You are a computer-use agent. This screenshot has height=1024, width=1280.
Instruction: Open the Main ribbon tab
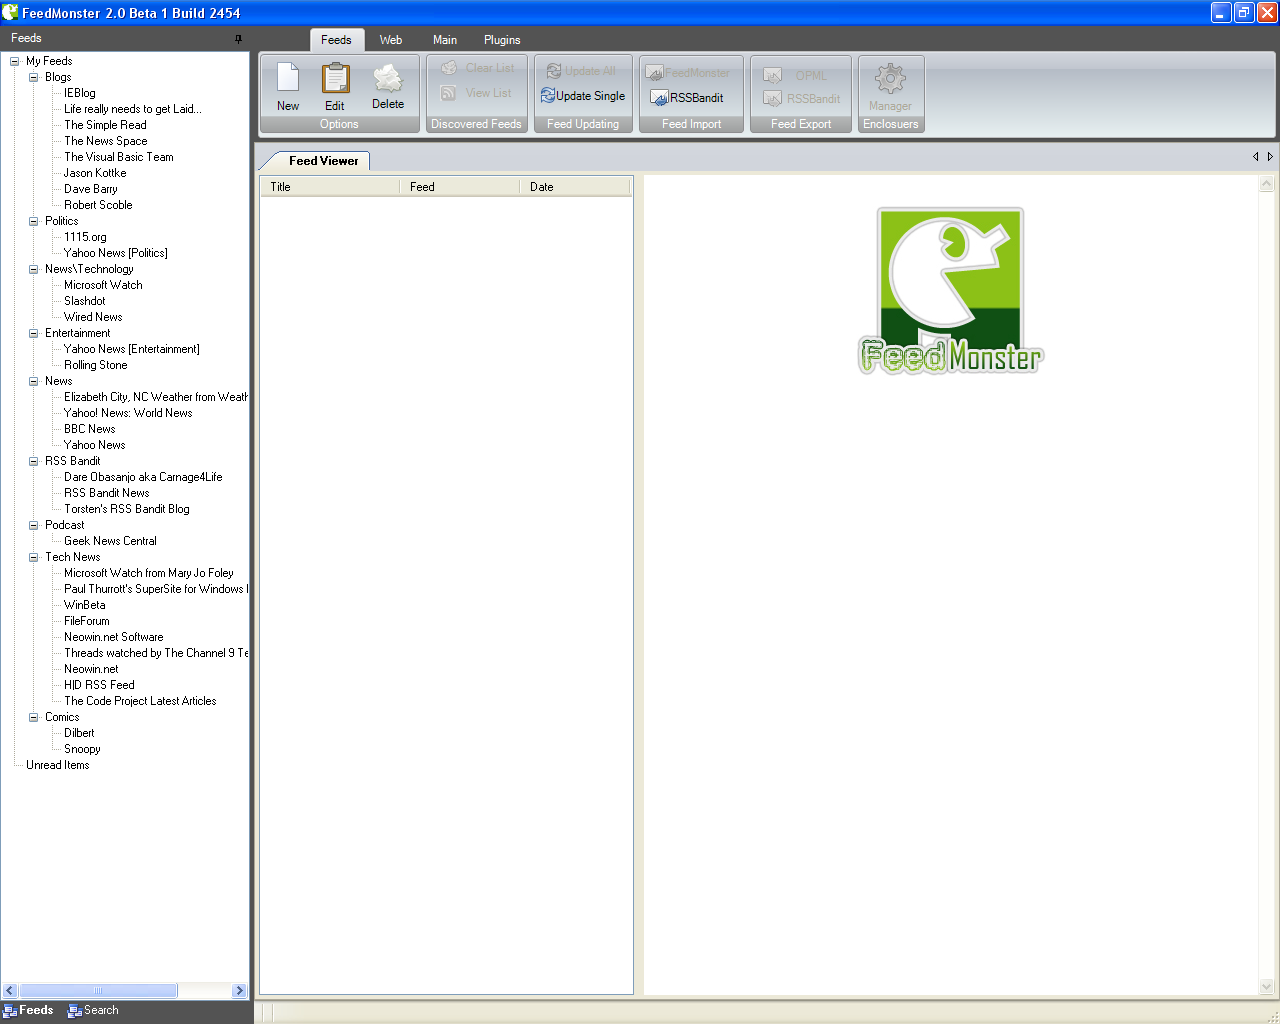point(445,40)
